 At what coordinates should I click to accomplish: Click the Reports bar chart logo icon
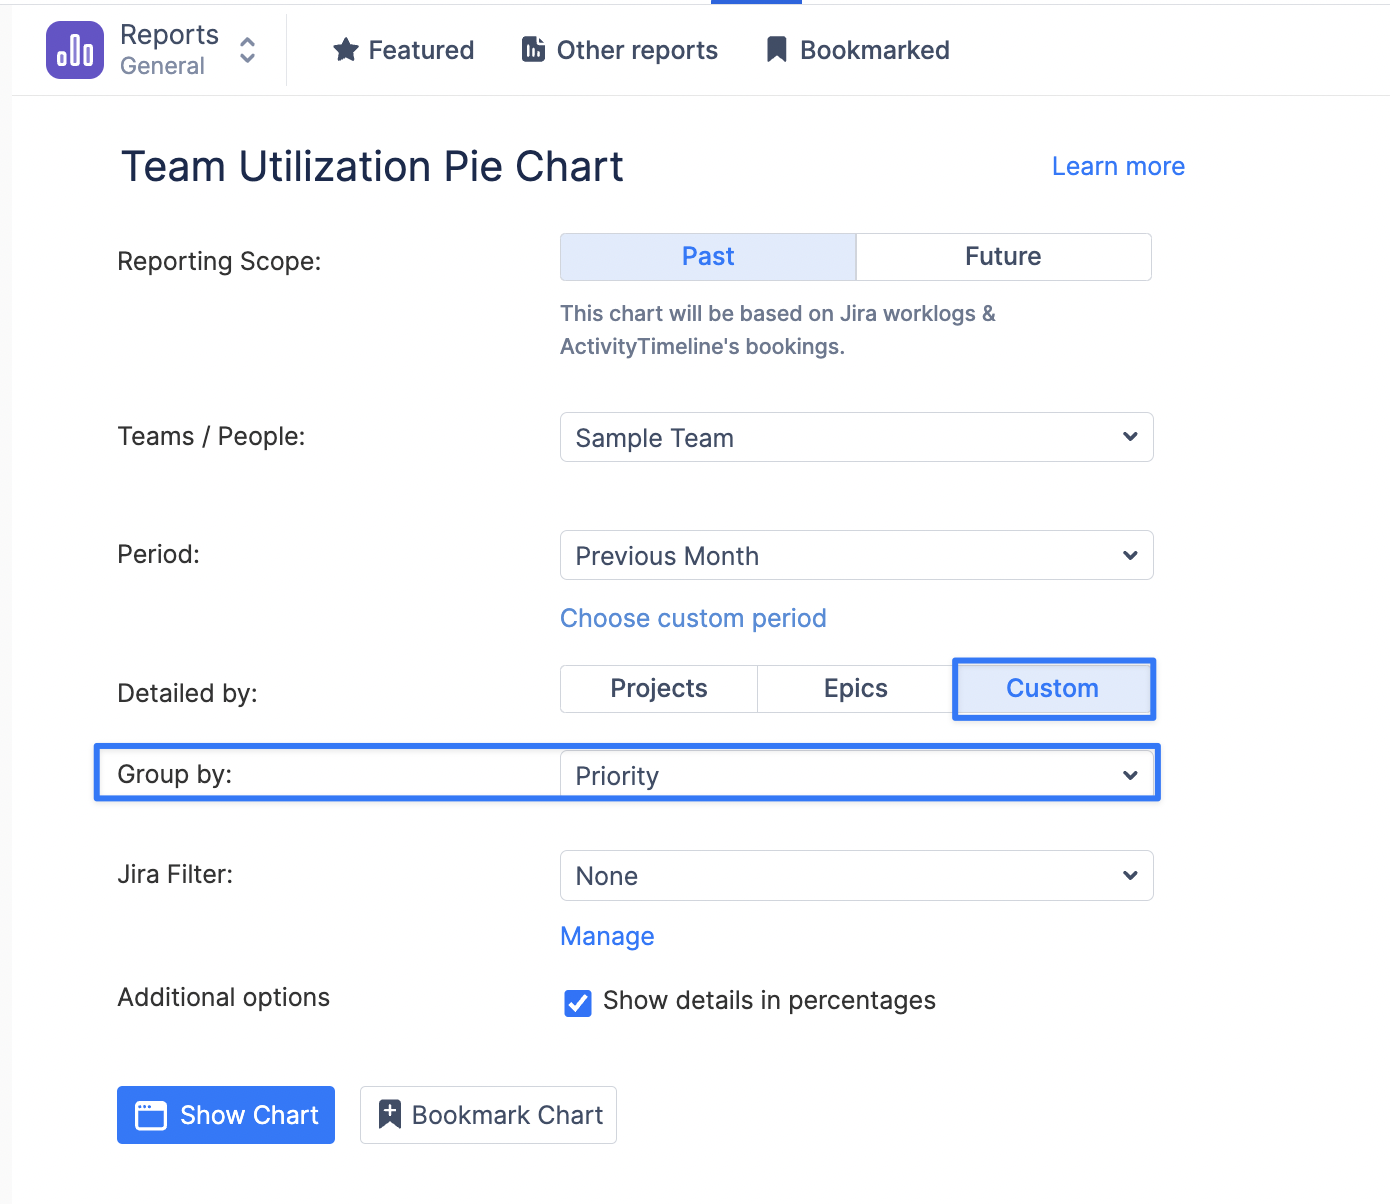[75, 50]
